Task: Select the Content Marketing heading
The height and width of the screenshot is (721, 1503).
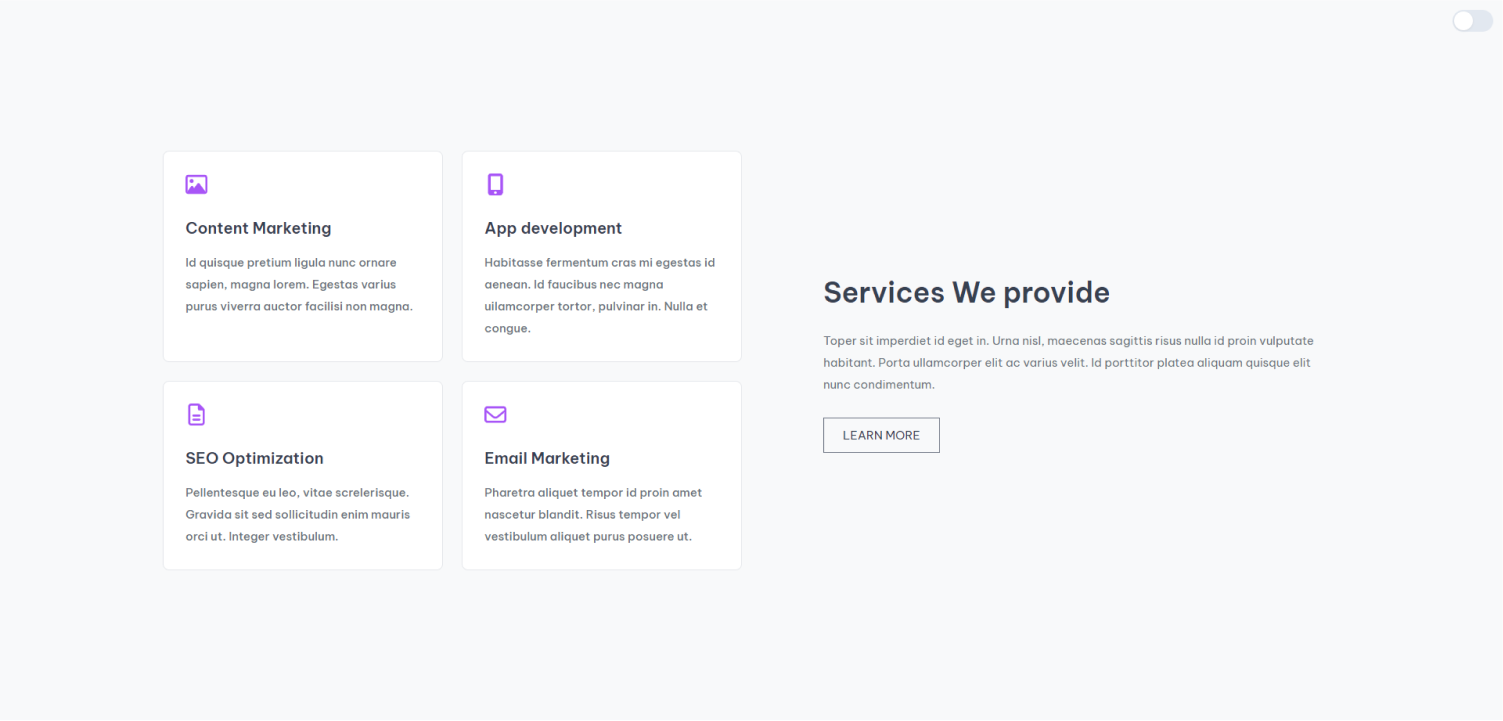Action: point(258,228)
